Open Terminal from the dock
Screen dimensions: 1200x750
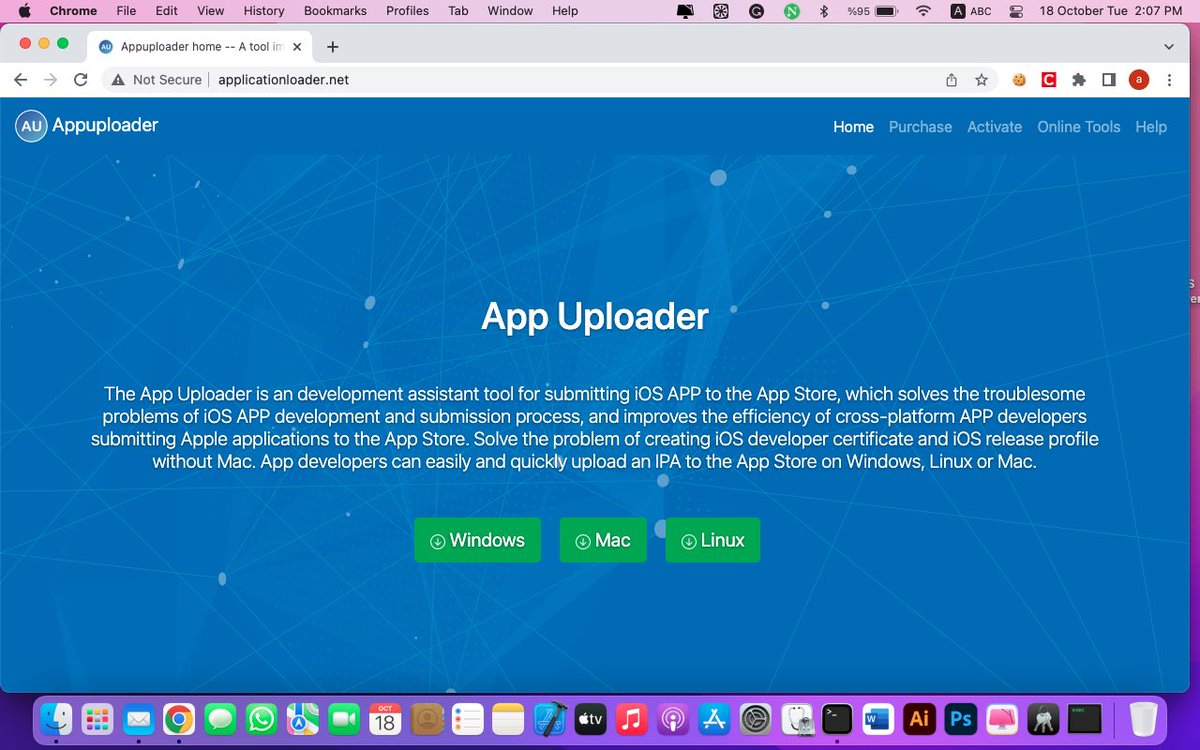837,718
